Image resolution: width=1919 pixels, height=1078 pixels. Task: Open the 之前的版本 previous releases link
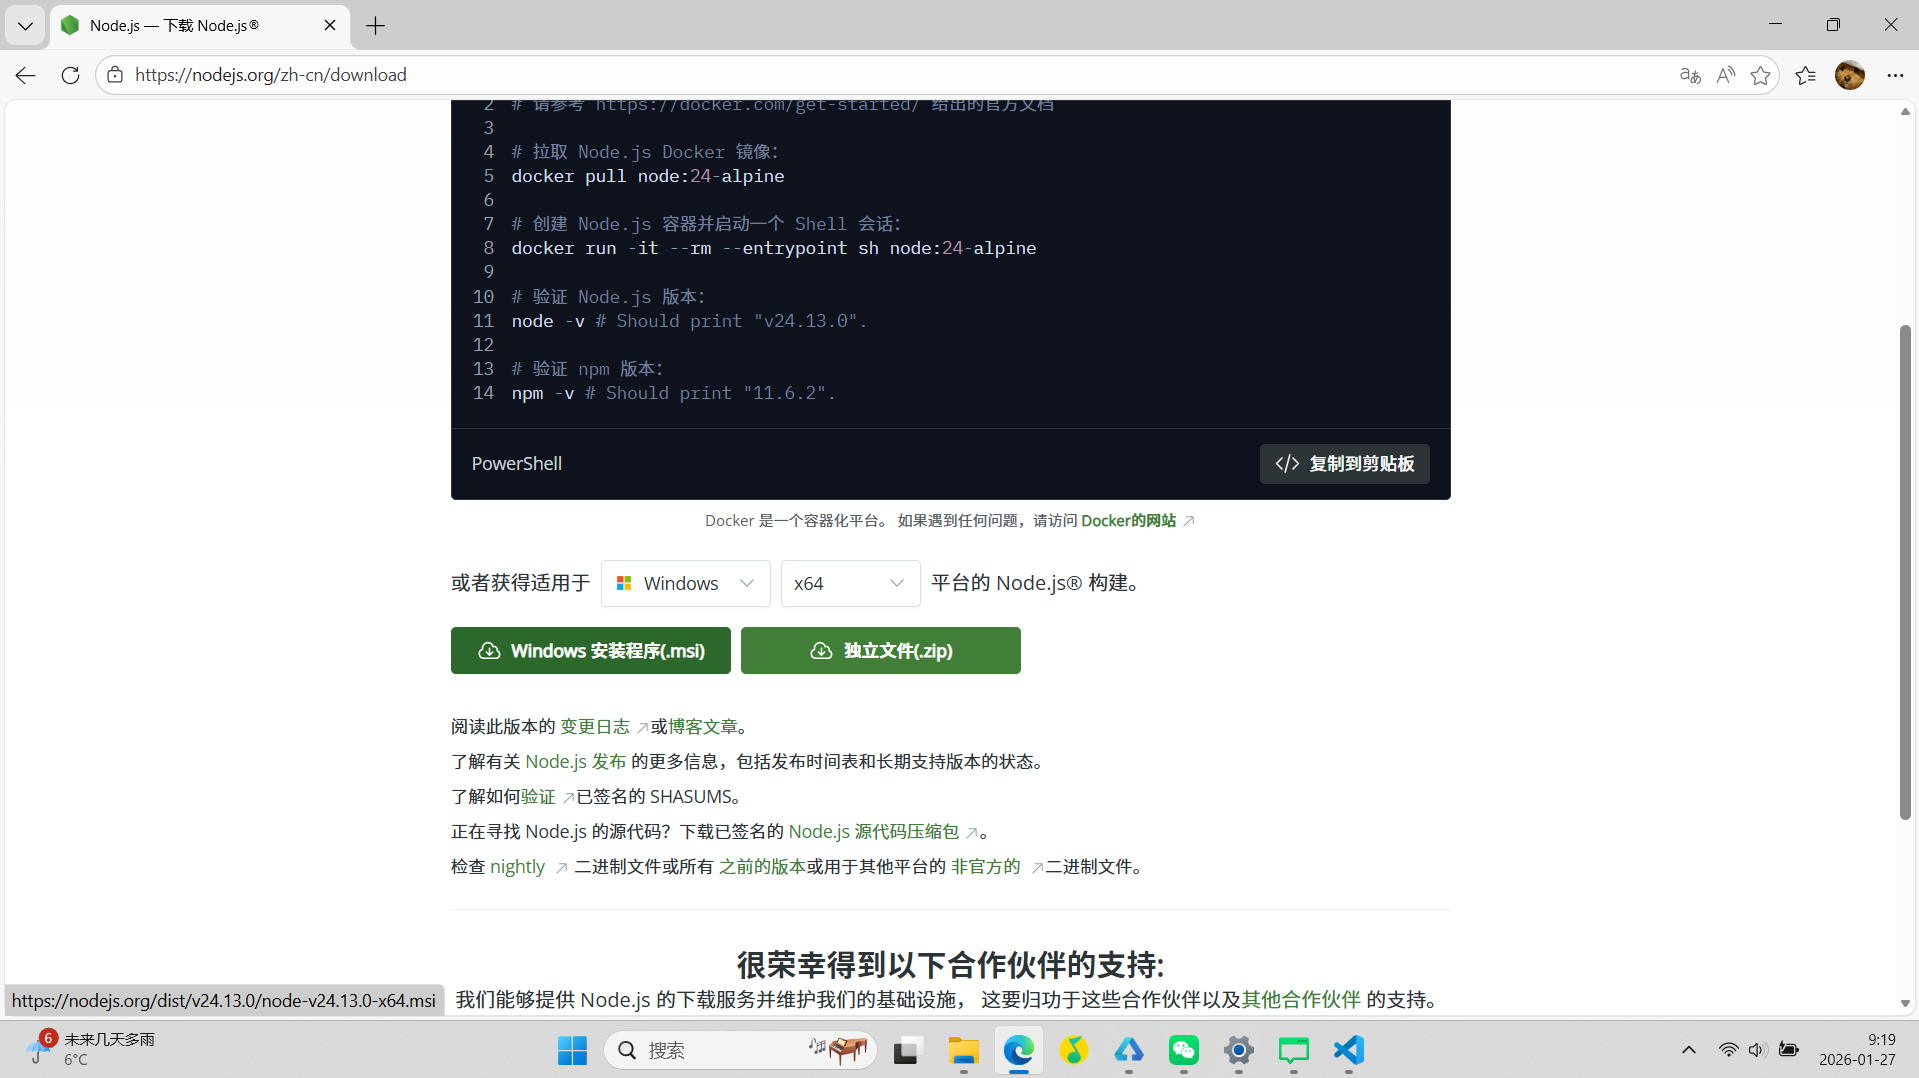762,867
